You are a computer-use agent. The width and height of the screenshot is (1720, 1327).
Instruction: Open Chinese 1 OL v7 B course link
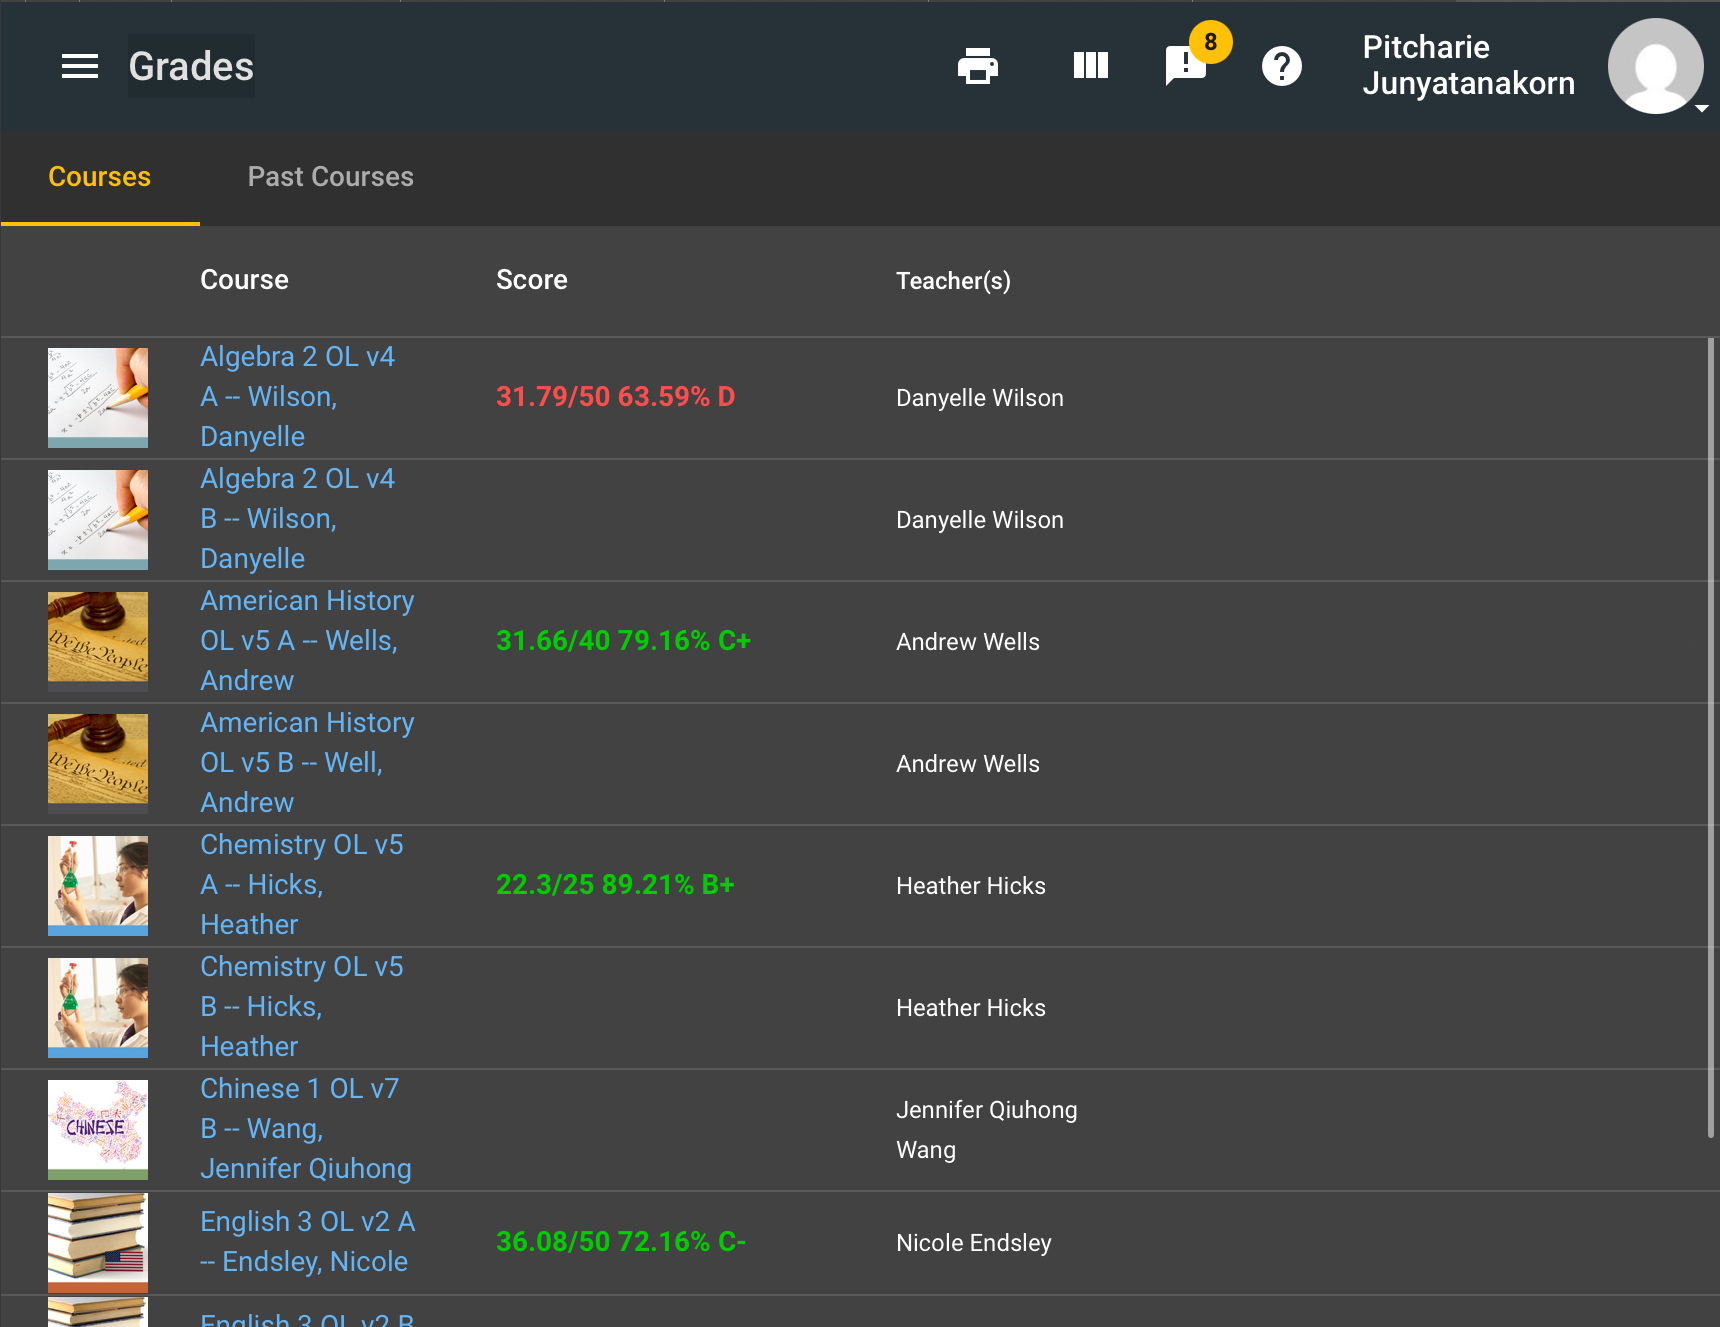pyautogui.click(x=306, y=1129)
